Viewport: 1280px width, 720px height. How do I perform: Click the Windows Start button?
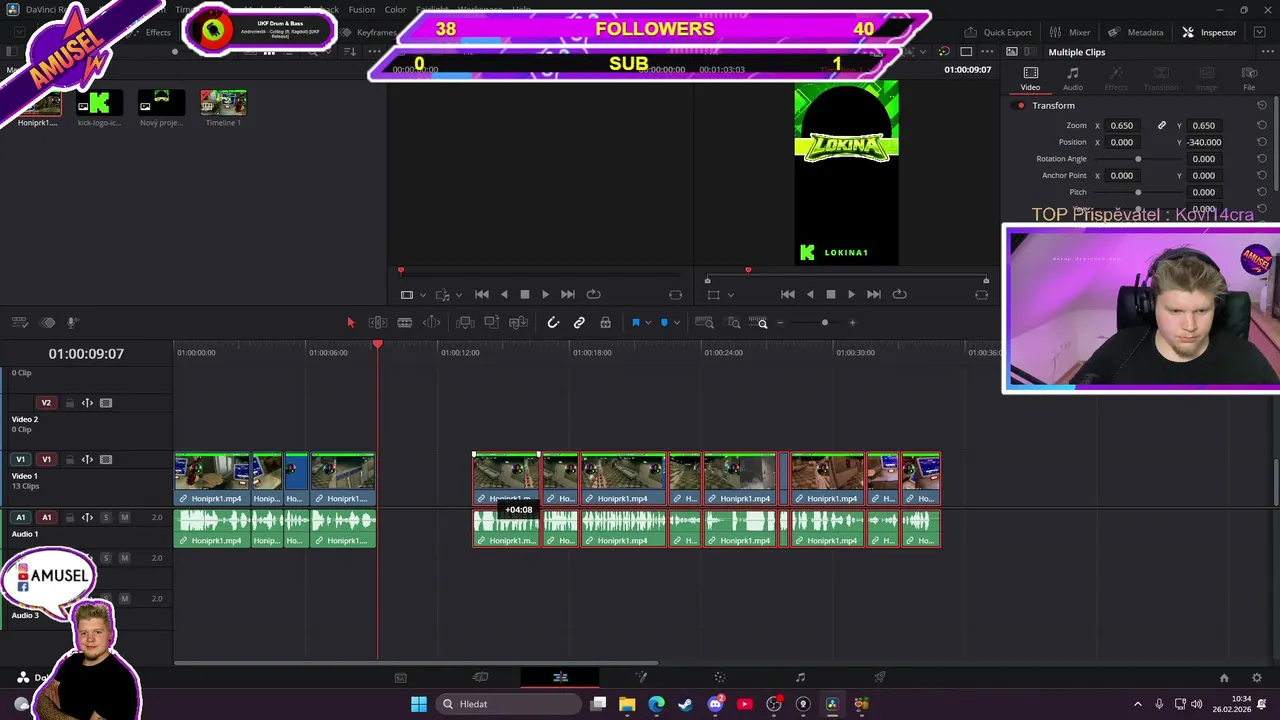(x=419, y=704)
